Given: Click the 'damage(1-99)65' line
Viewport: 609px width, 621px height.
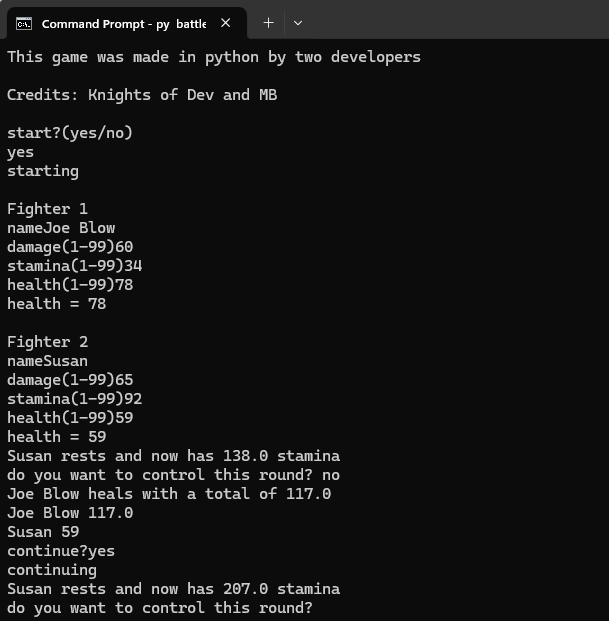Looking at the screenshot, I should click(70, 380).
